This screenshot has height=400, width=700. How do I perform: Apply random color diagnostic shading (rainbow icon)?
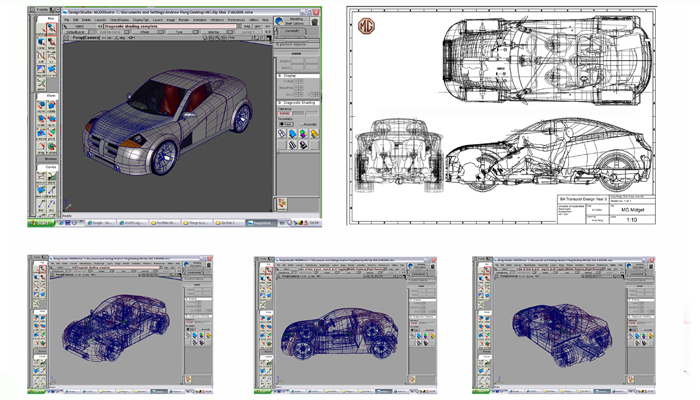click(304, 133)
